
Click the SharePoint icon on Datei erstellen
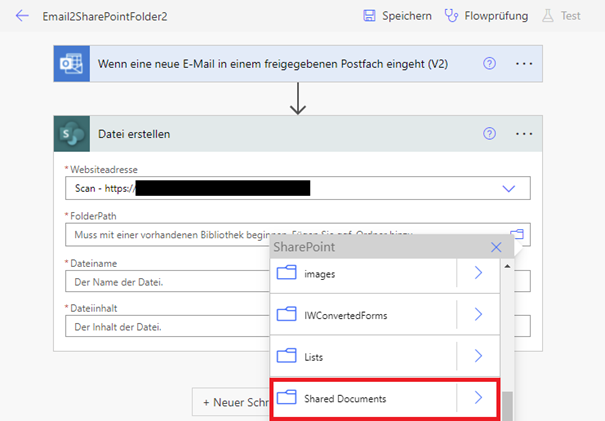(x=70, y=133)
